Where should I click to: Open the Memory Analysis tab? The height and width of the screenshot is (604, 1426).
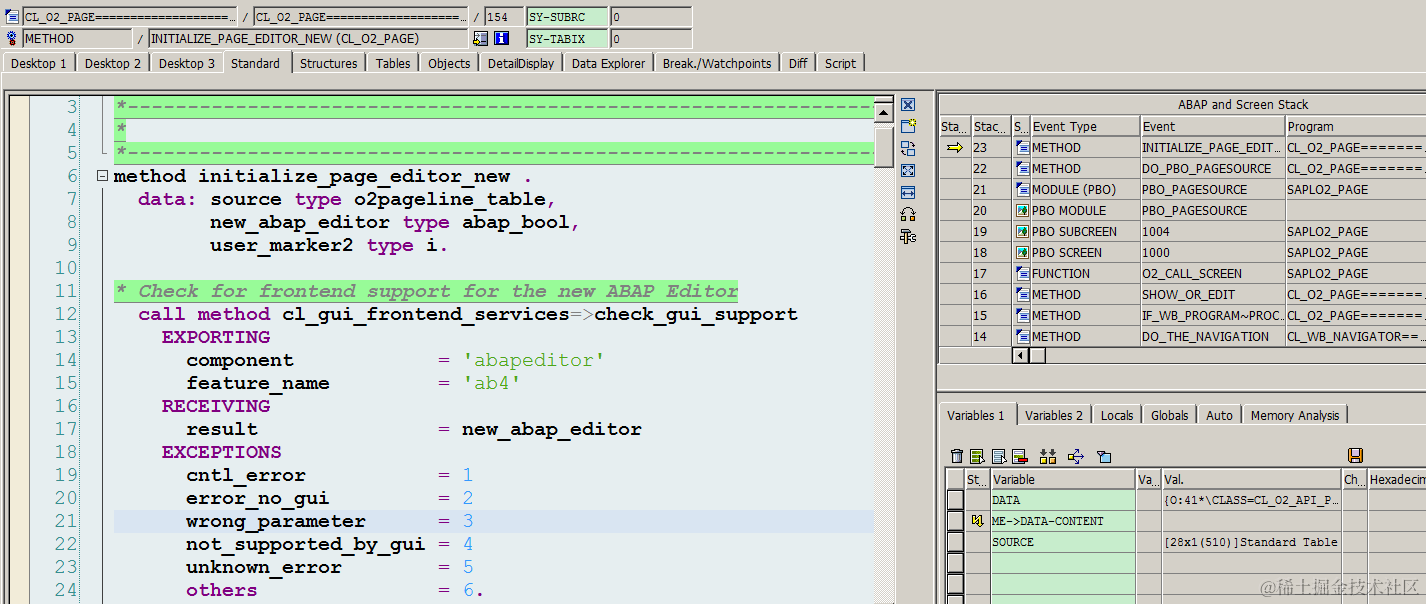[x=1295, y=415]
